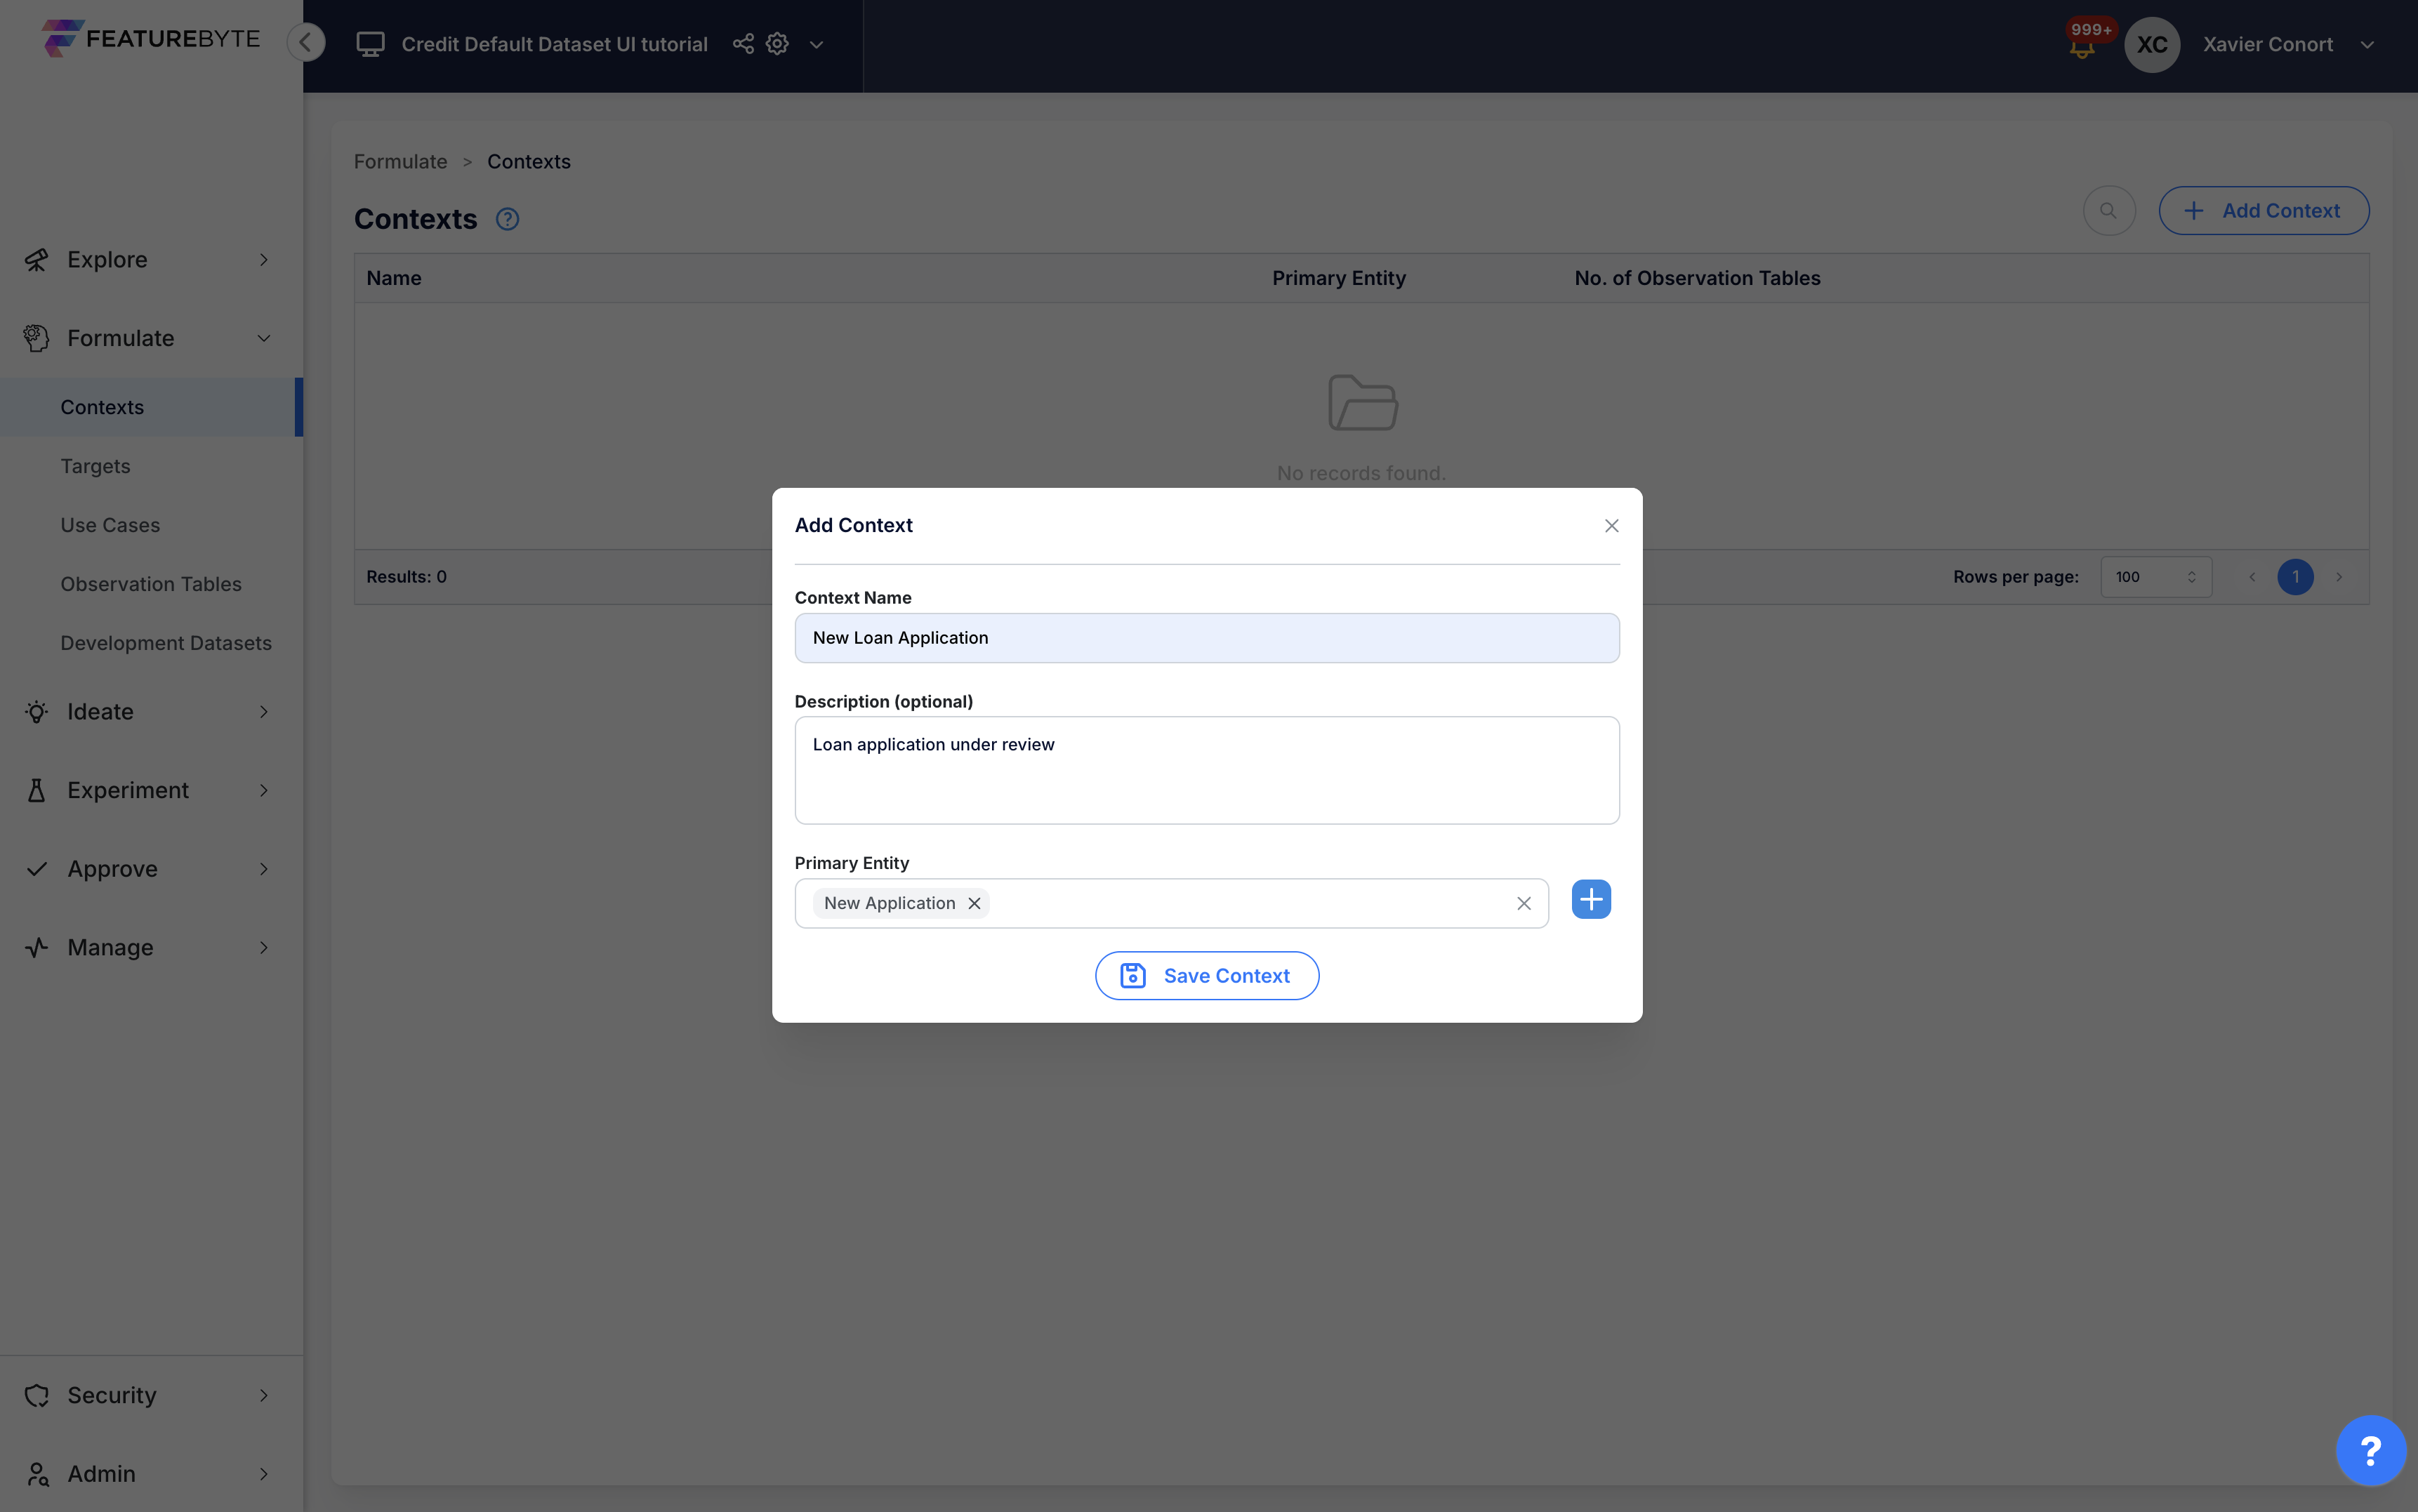Click the blue plus icon to create an entity
The height and width of the screenshot is (1512, 2418).
pos(1590,899)
